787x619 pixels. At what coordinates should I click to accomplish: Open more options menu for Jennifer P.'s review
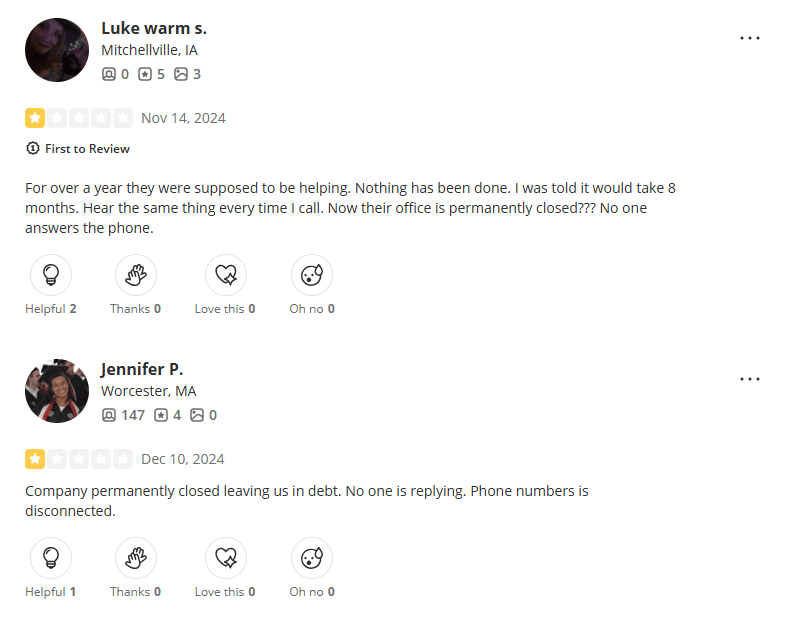750,380
